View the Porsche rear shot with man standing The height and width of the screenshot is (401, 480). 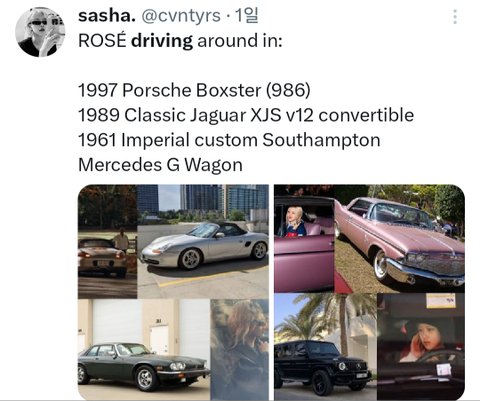coord(107,241)
